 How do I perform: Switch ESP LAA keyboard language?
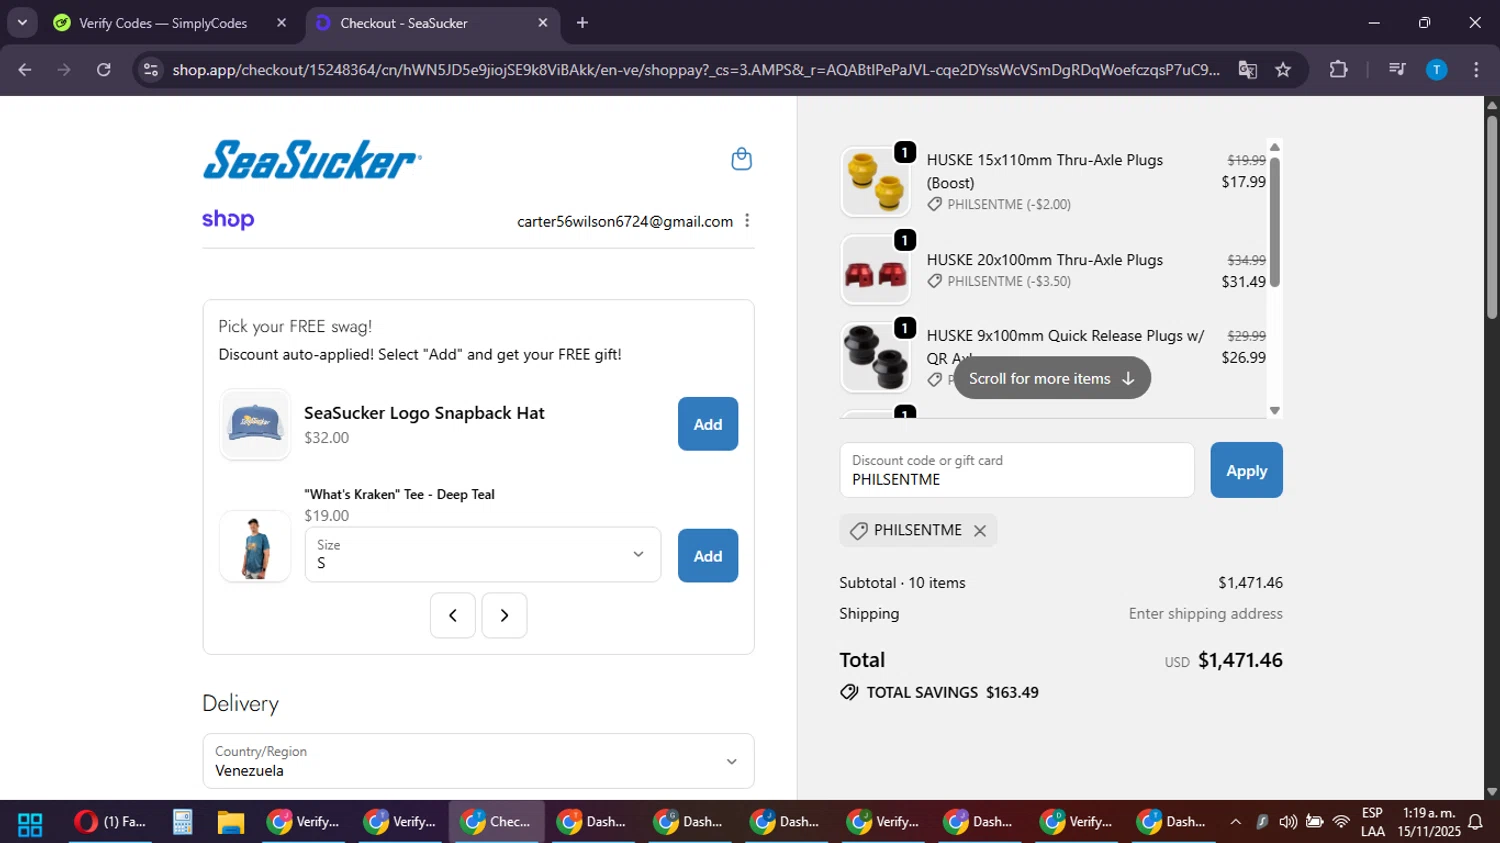(1372, 822)
